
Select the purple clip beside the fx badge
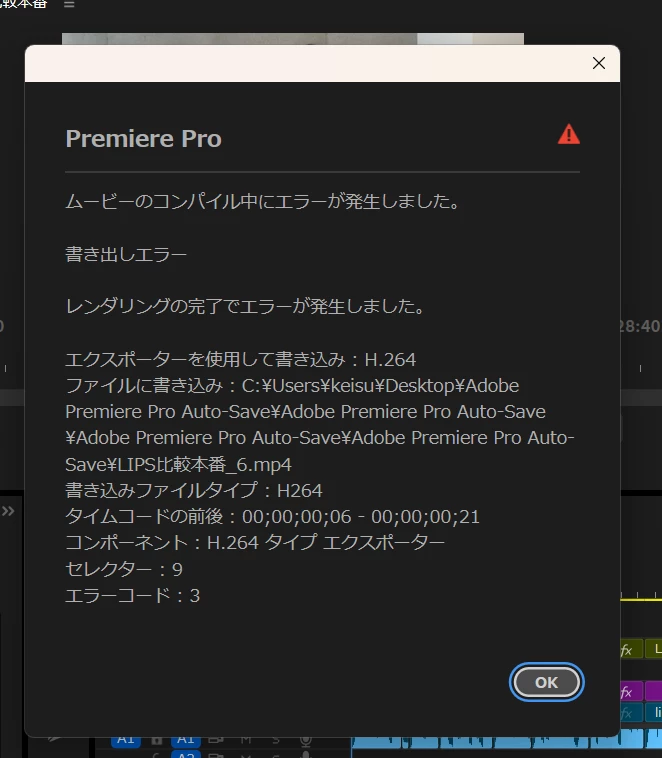(x=654, y=692)
